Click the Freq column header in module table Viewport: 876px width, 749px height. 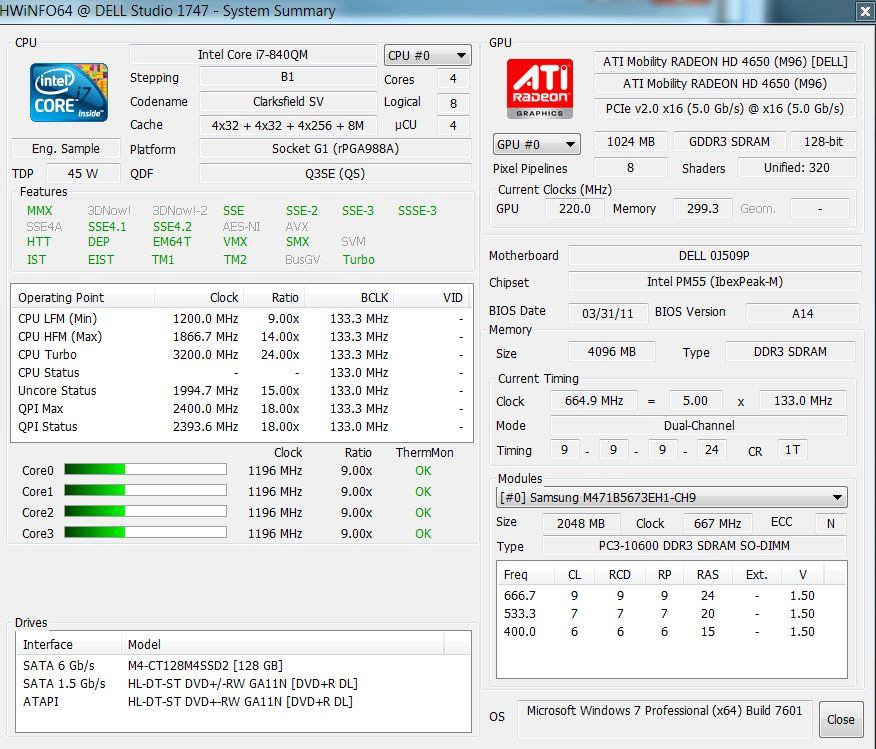point(525,574)
